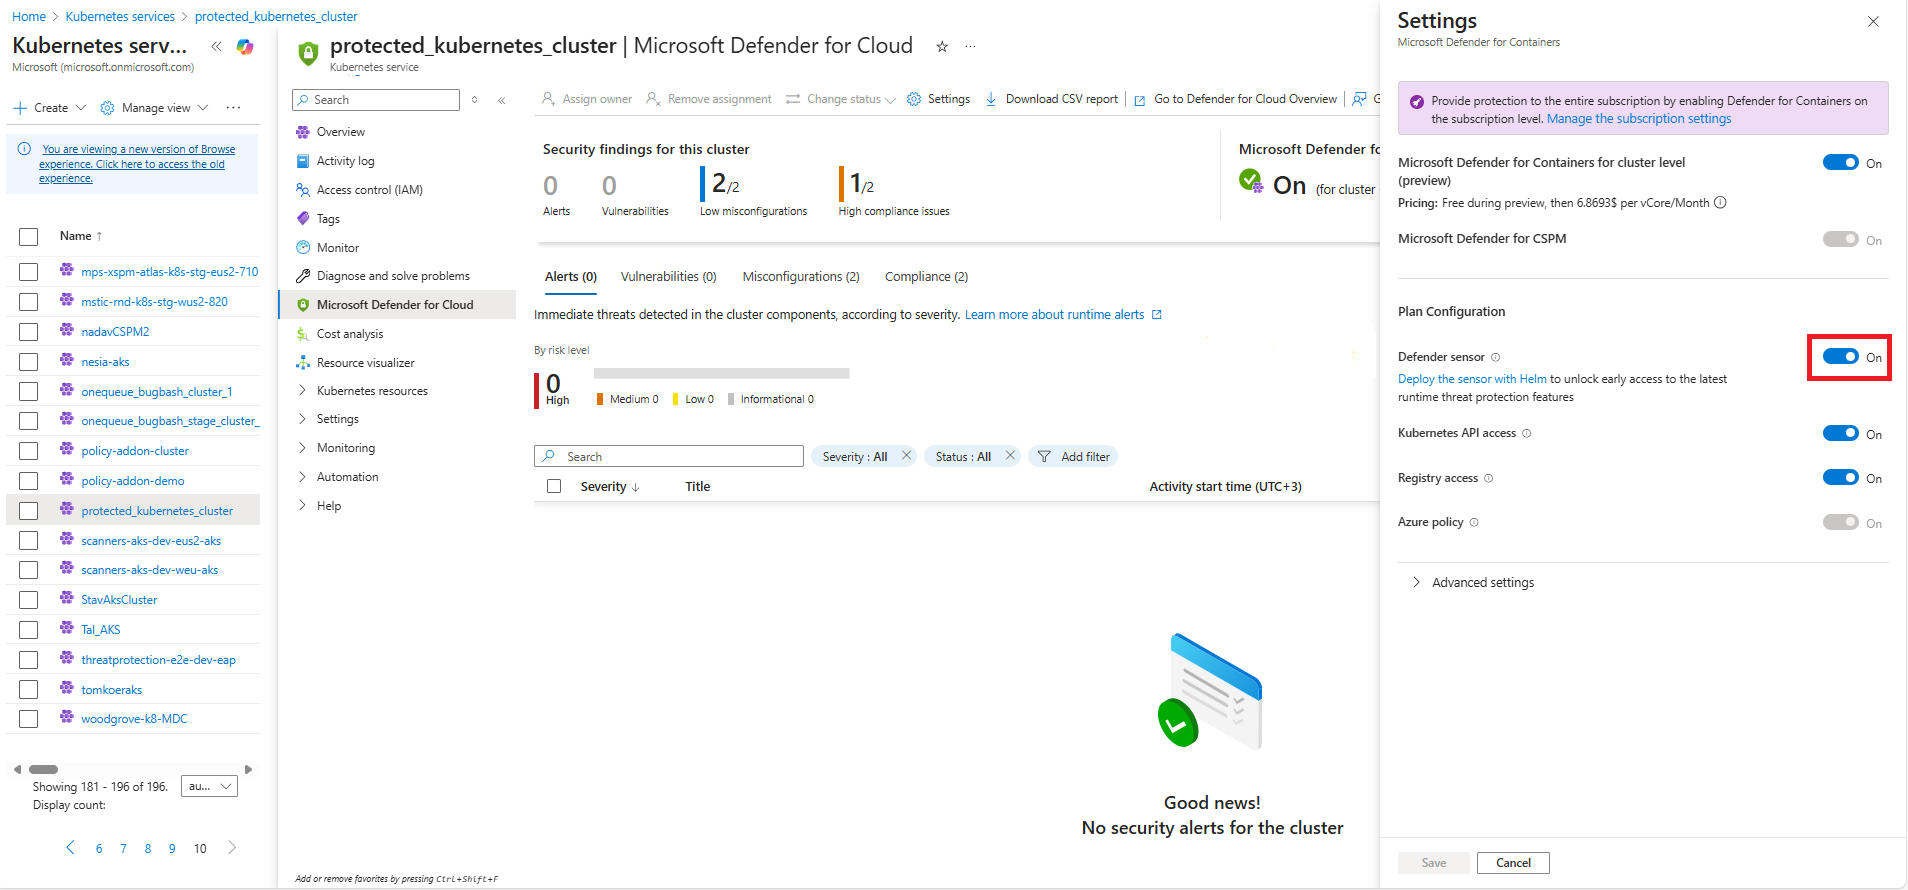
Task: Collapse the cluster list with the double-chevron icon
Action: click(216, 46)
